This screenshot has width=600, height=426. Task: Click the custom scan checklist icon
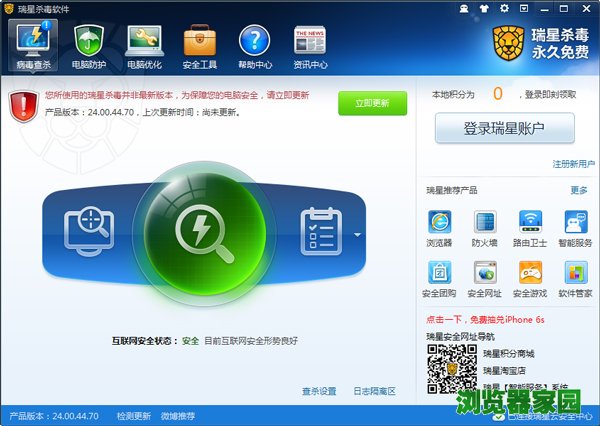[321, 232]
